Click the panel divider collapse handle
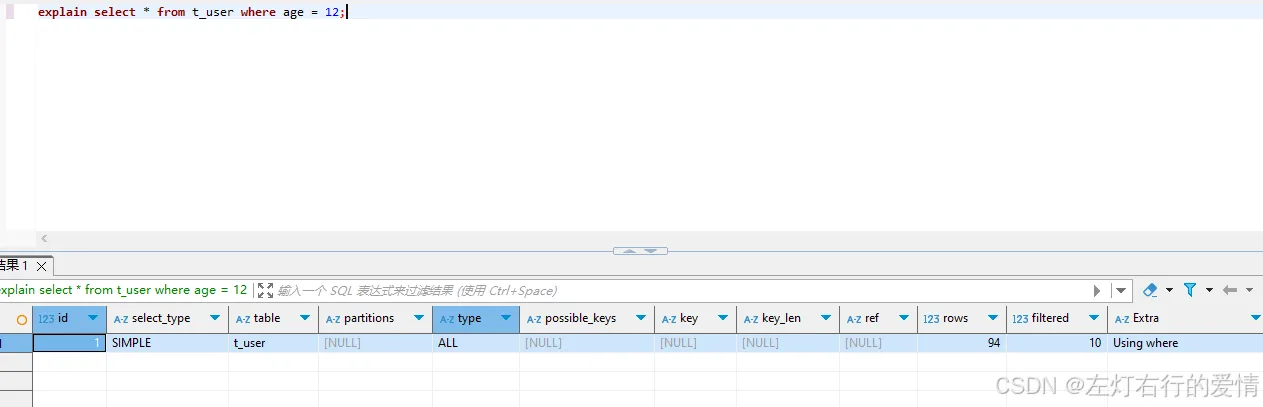 (x=640, y=251)
